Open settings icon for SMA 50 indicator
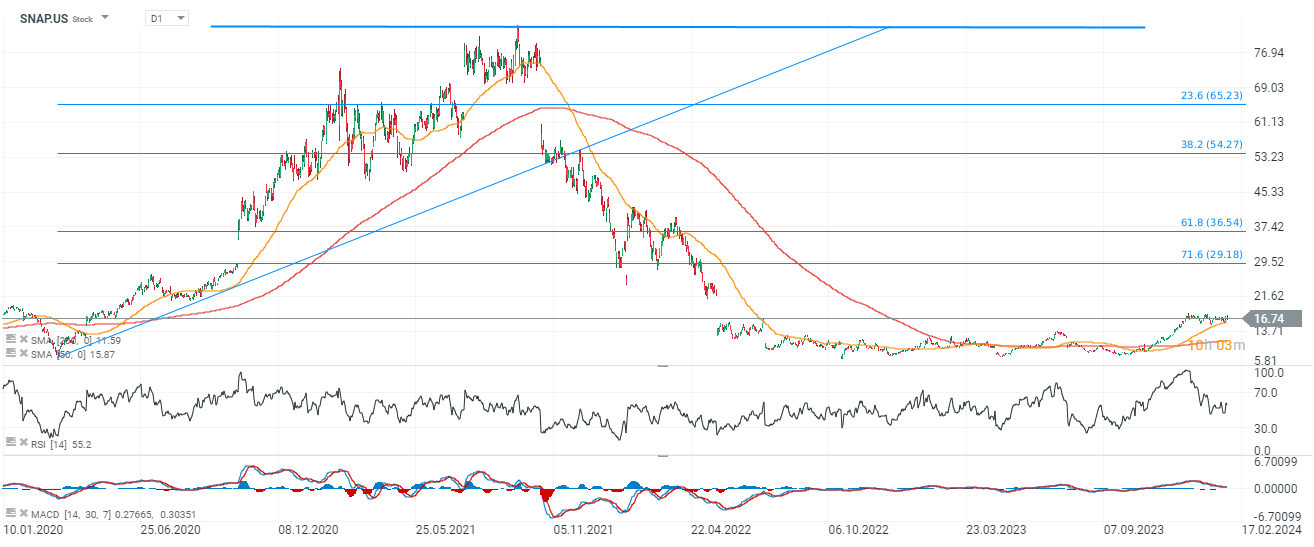 pyautogui.click(x=10, y=353)
